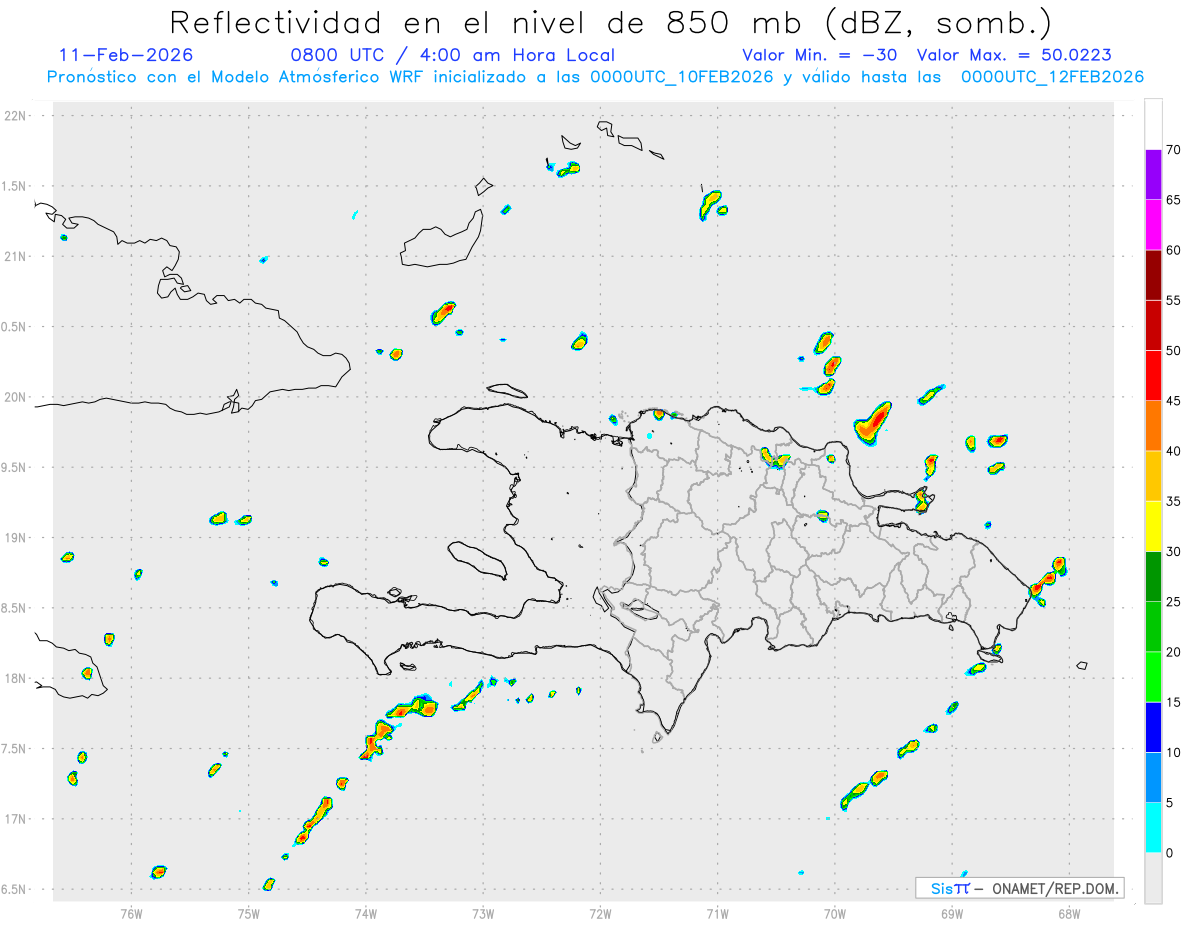Viewport: 1200px width, 927px height.
Task: Pick the dark blue 10-15 dBZ colorbar segment
Action: (x=1153, y=727)
